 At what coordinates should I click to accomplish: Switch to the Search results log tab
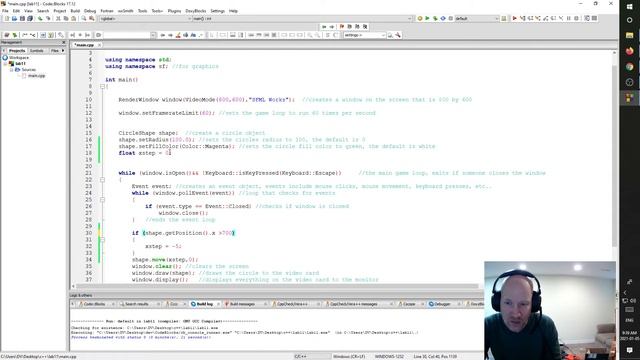point(137,304)
